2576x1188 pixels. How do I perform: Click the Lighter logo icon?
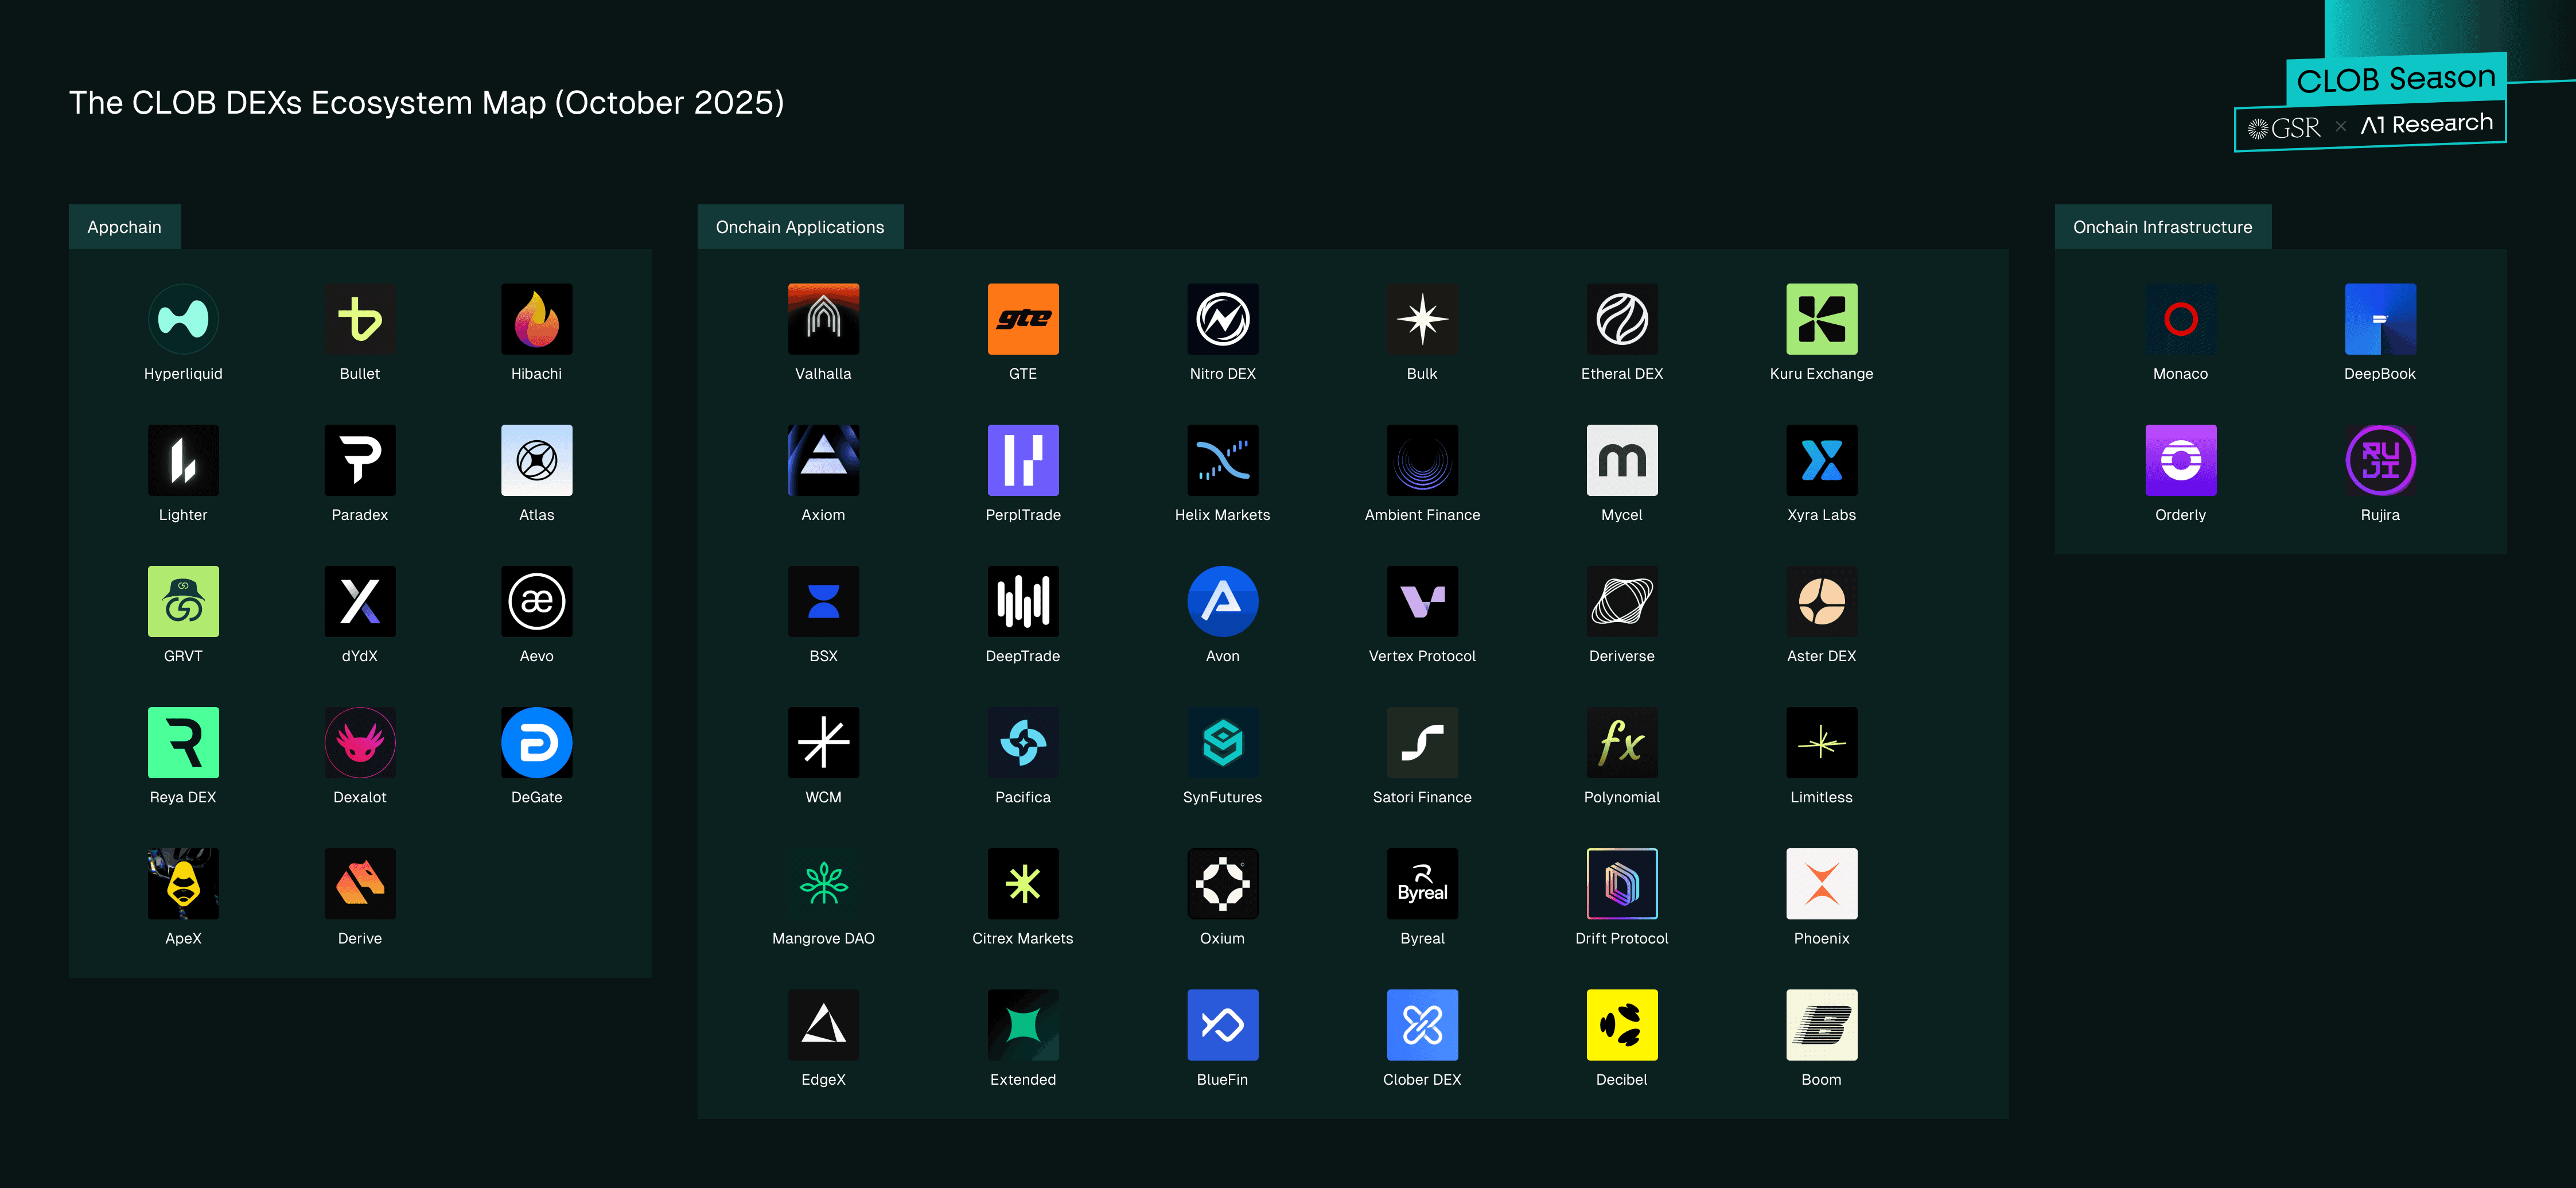183,460
